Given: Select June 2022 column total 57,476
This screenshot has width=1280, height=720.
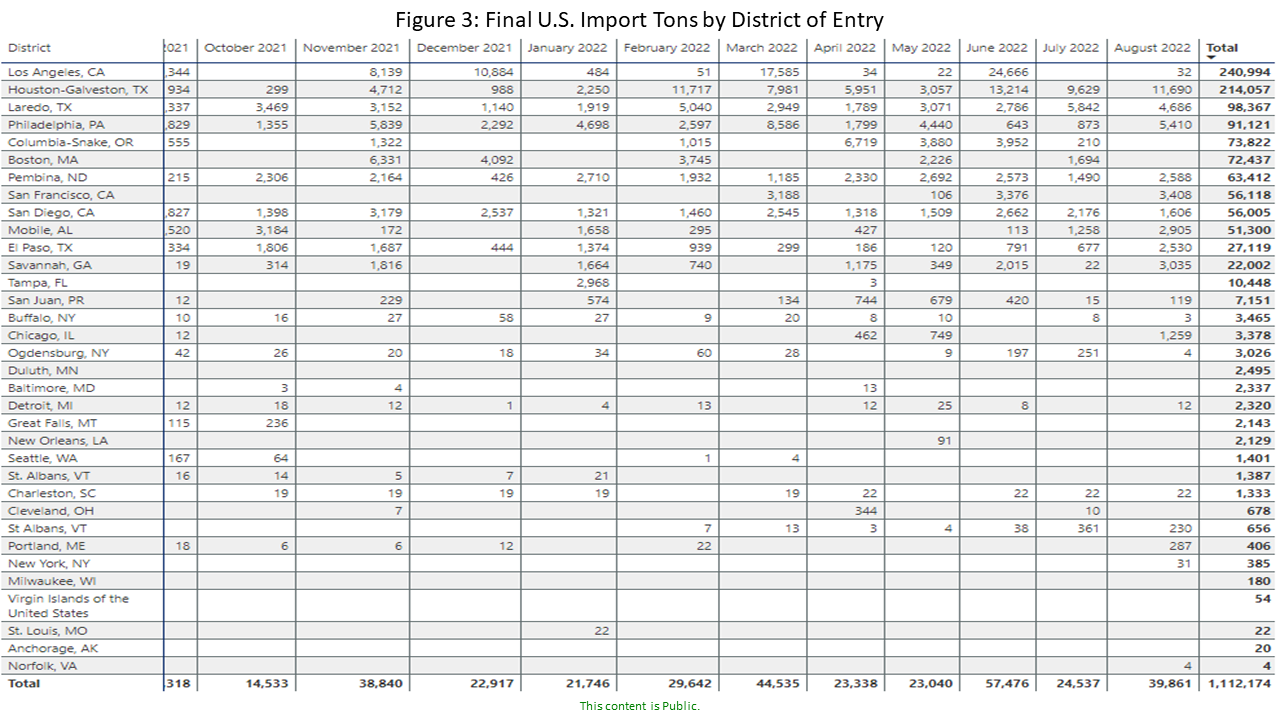Looking at the screenshot, I should click(x=1005, y=683).
